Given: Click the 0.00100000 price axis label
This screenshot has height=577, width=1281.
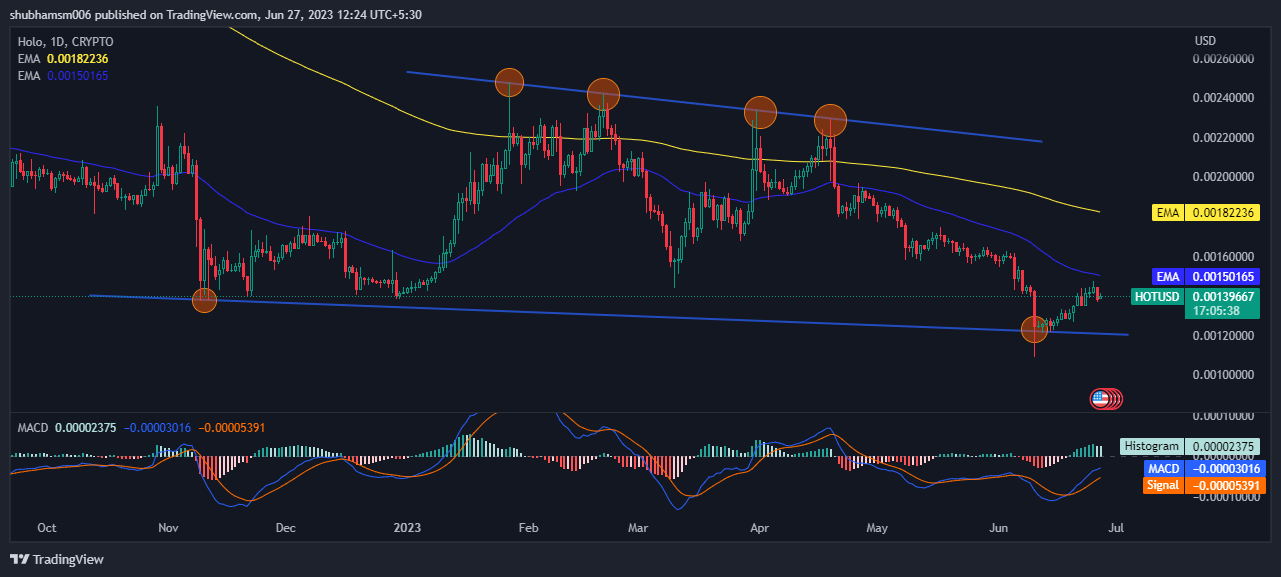Looking at the screenshot, I should (1224, 374).
